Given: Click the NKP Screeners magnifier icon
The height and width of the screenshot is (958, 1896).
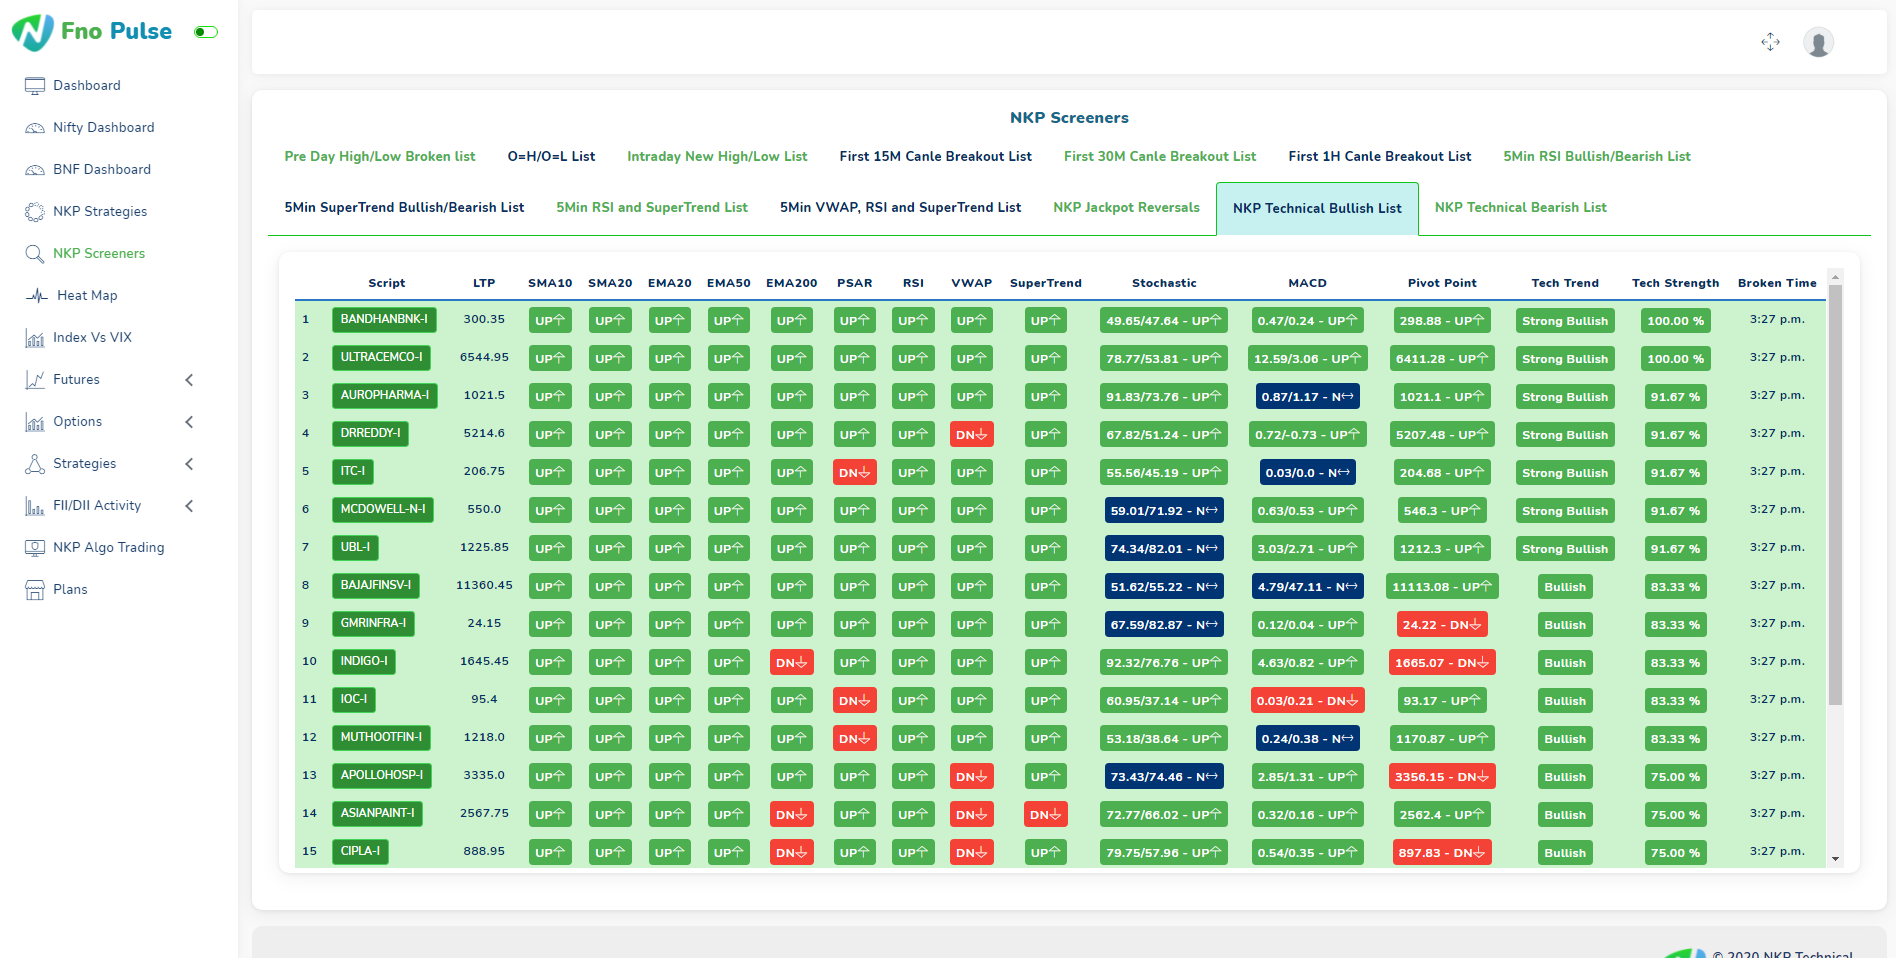Looking at the screenshot, I should [x=35, y=254].
